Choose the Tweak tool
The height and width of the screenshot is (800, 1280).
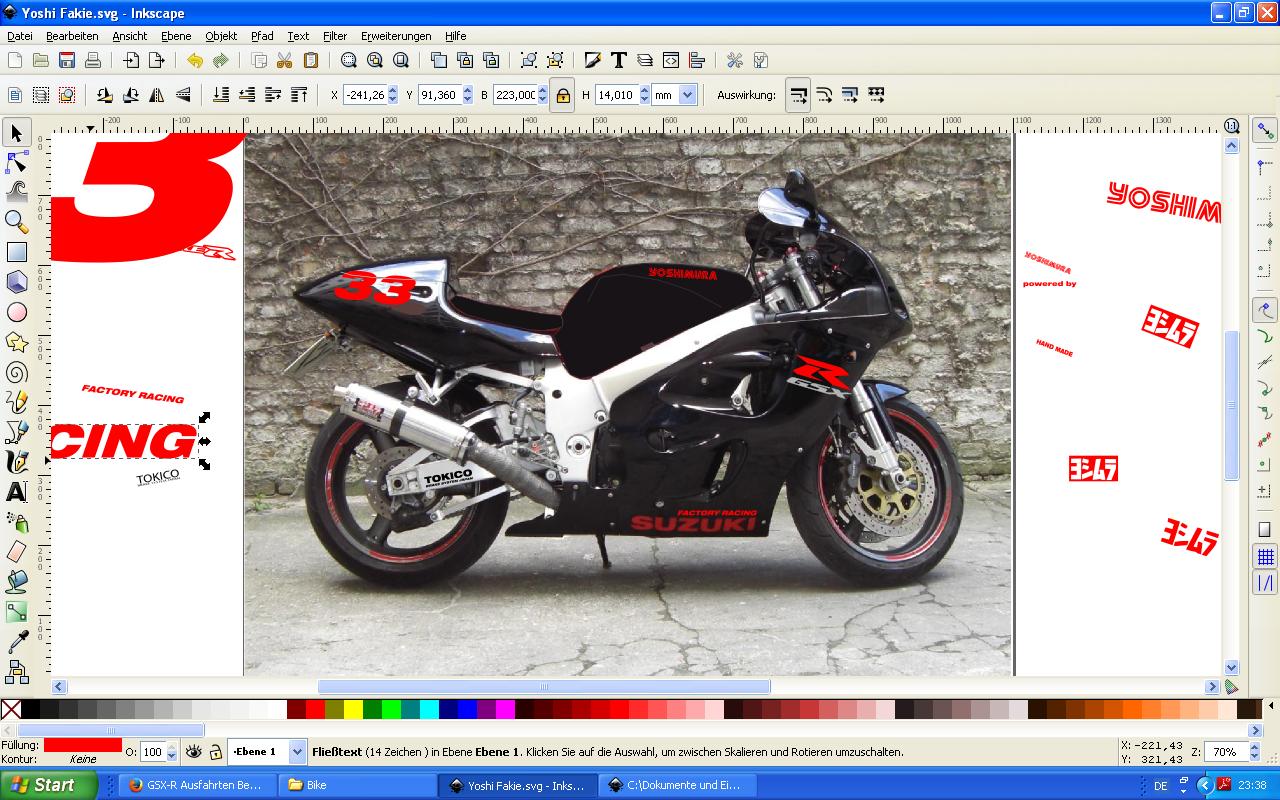point(16,192)
